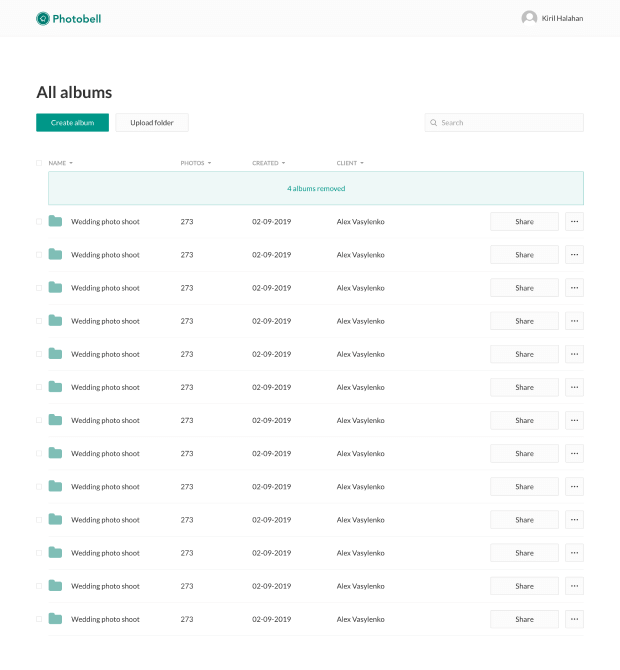
Task: Sort albums by the PHOTOS column
Action: point(196,163)
